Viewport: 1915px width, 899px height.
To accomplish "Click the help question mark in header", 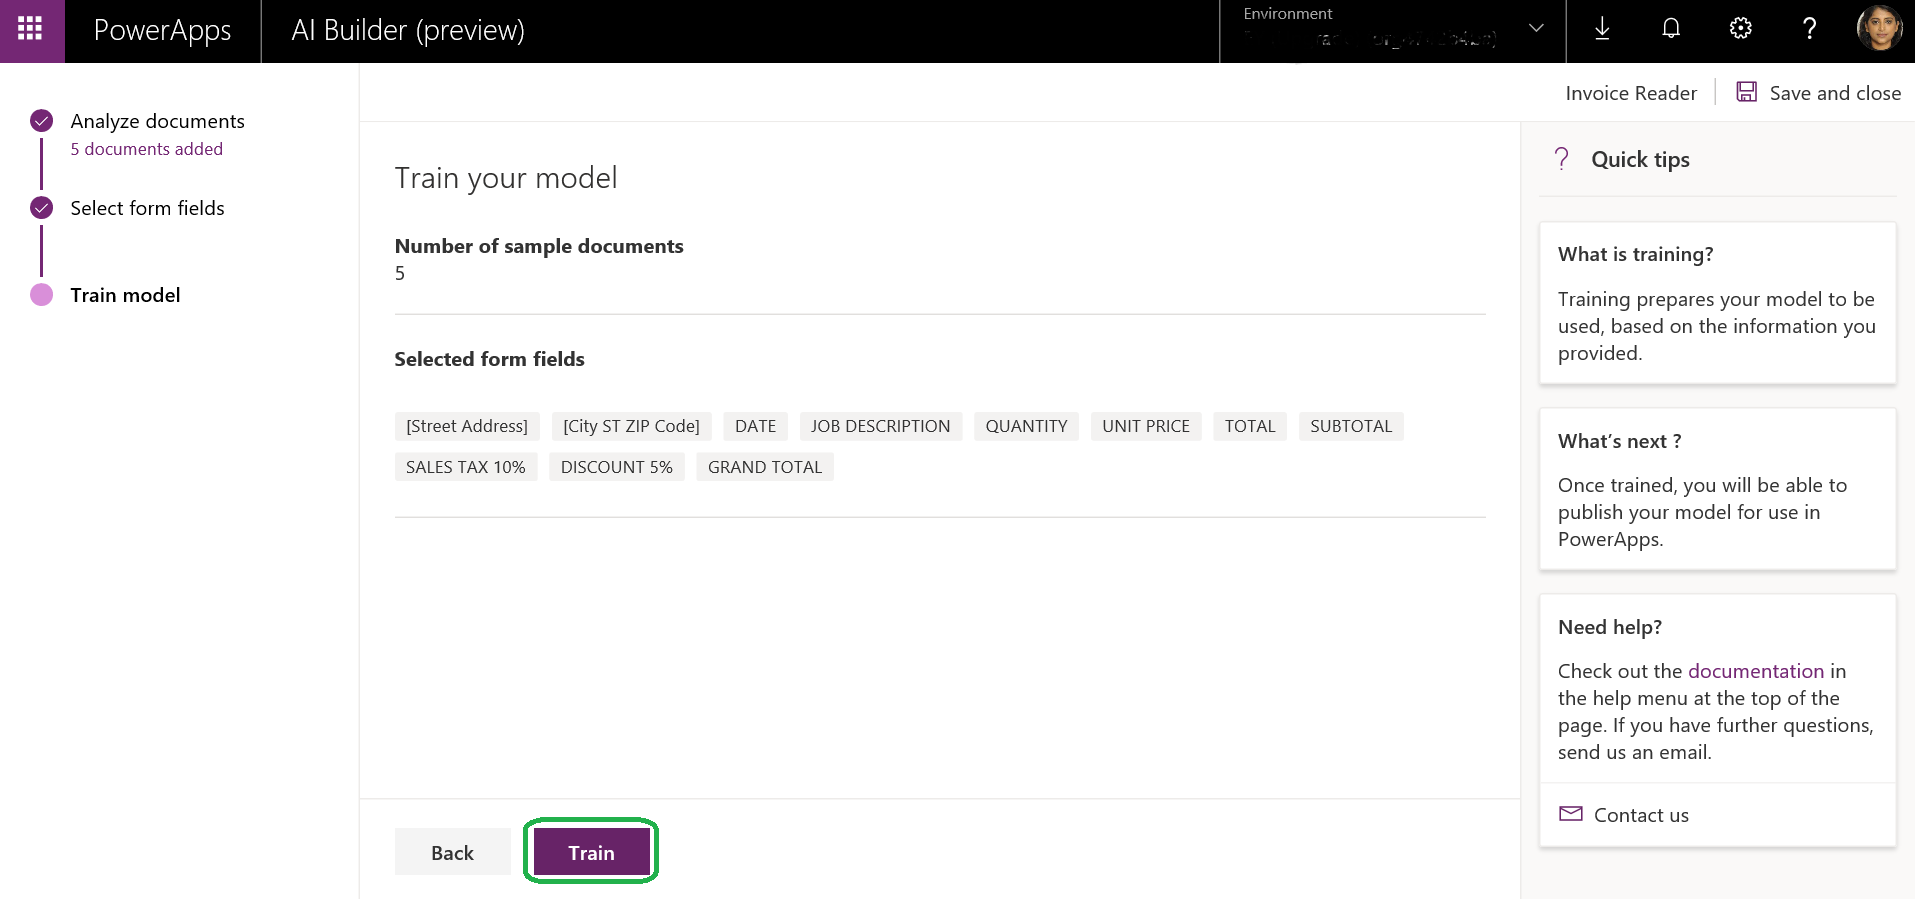I will (x=1808, y=29).
